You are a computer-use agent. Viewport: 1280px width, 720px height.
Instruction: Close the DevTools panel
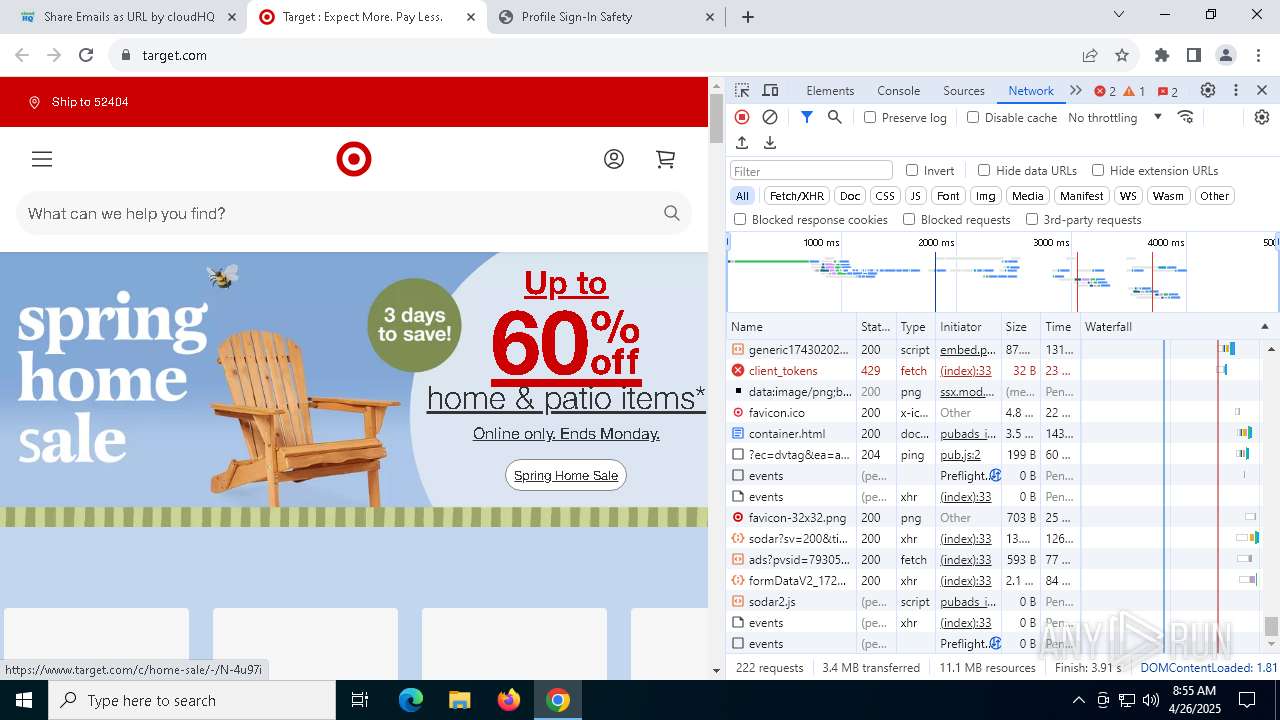point(1262,90)
